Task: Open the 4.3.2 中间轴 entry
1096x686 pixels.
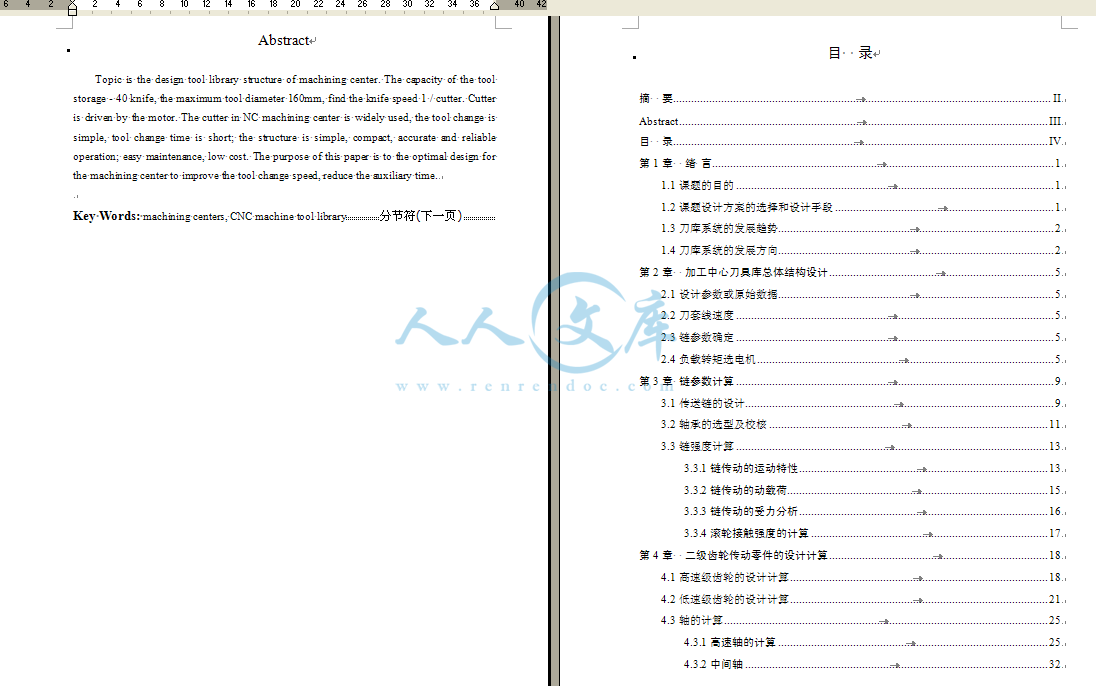Action: pyautogui.click(x=873, y=664)
